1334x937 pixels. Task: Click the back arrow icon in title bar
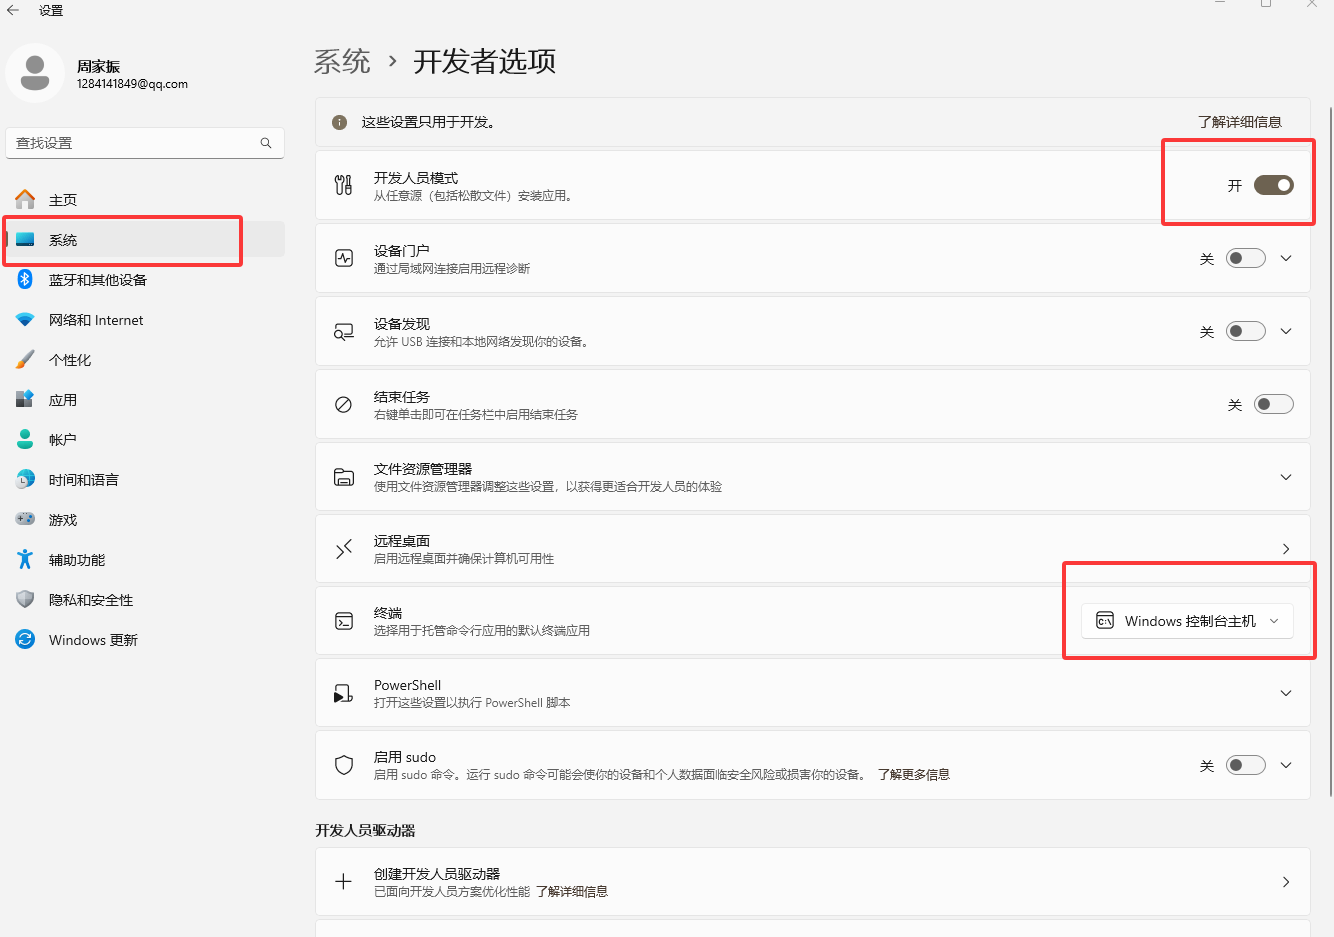(13, 10)
